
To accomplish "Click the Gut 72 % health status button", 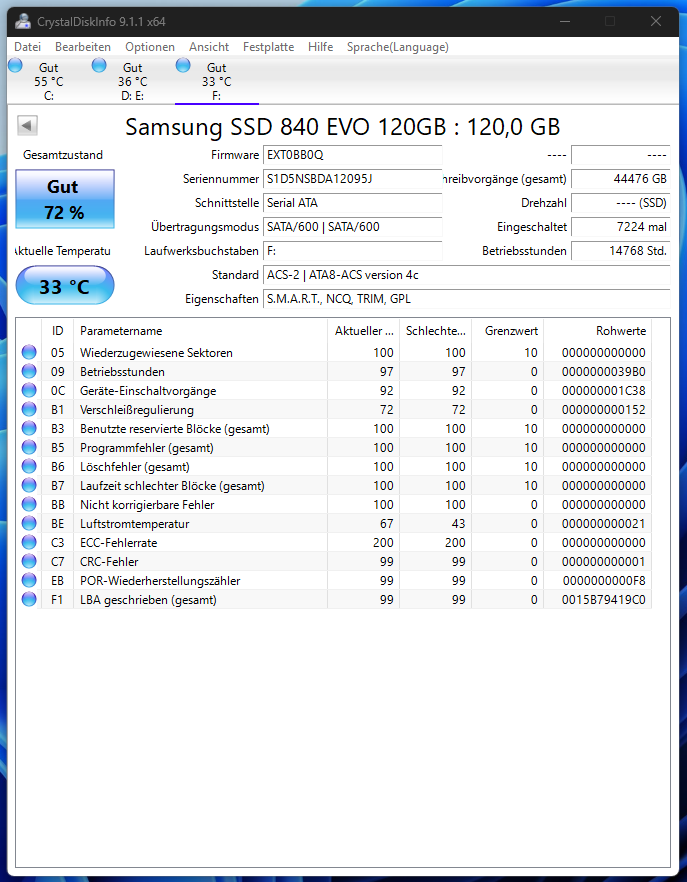I will click(x=65, y=199).
